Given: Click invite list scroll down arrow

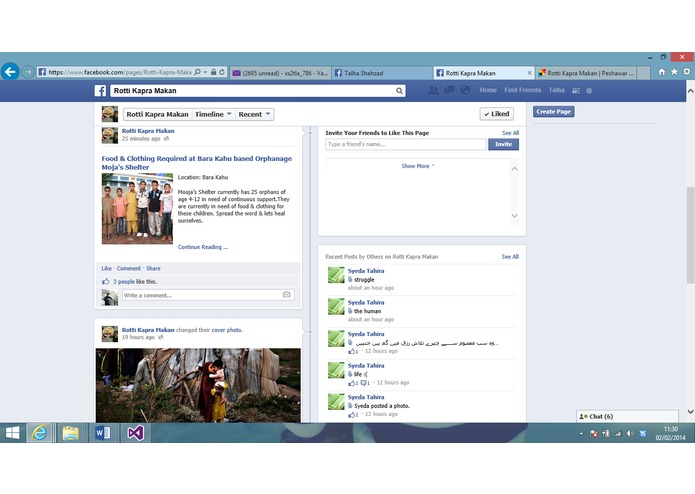Looking at the screenshot, I should 515,216.
